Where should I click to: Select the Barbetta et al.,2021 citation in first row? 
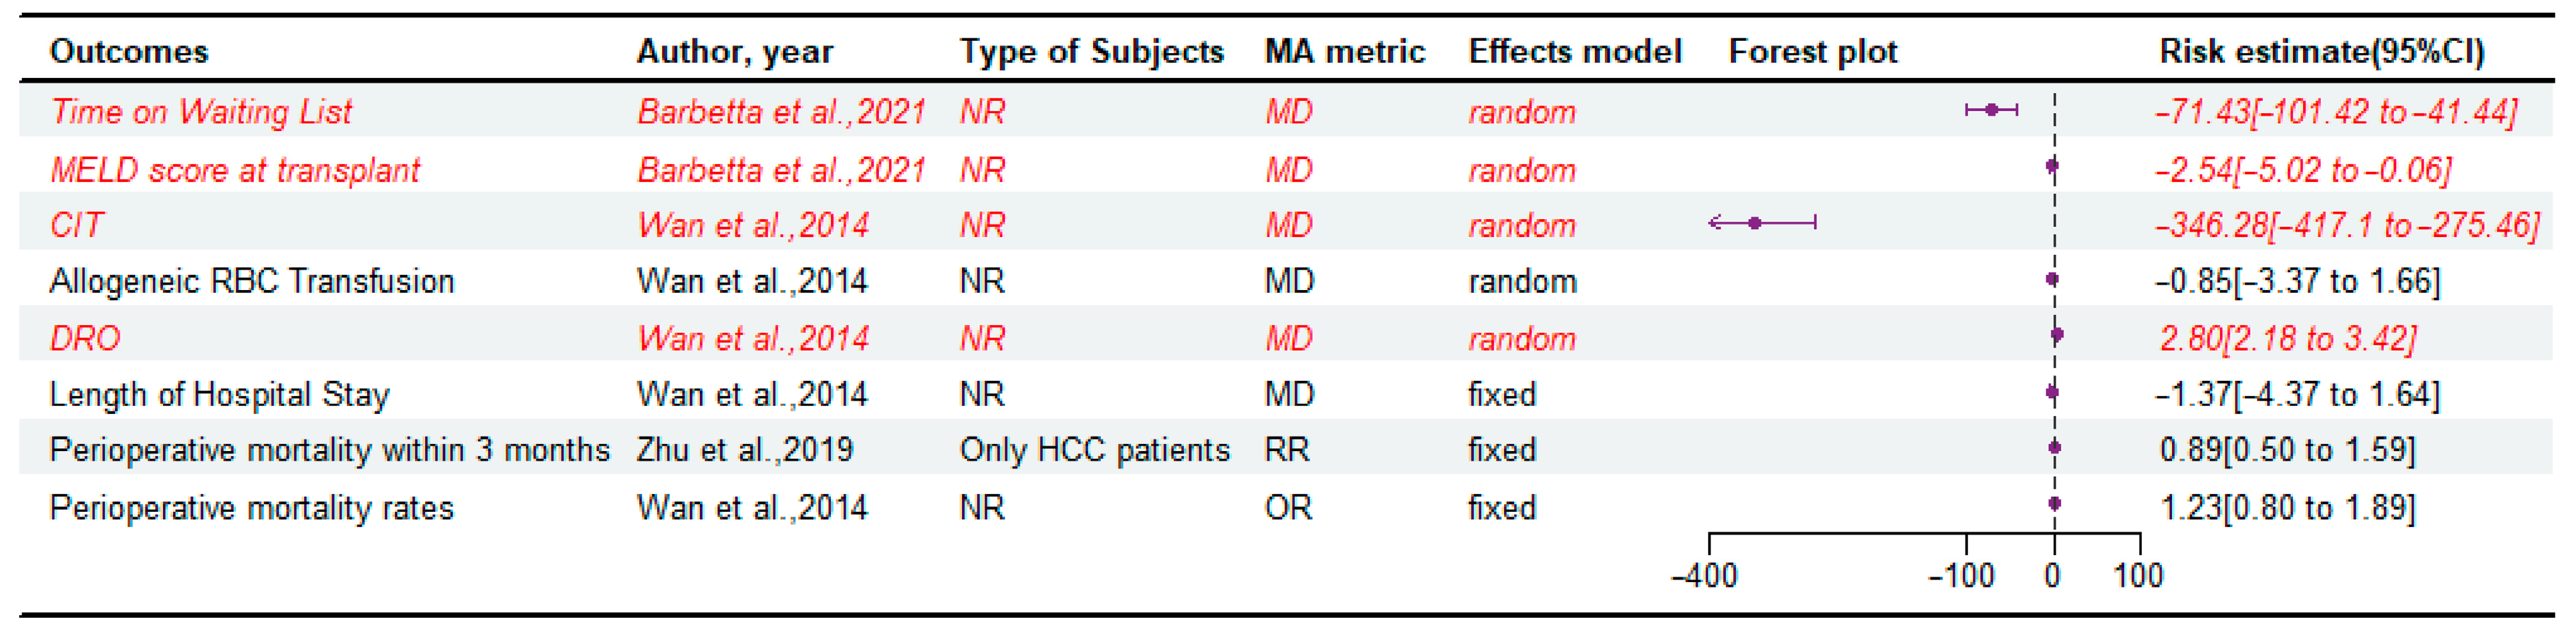(x=781, y=111)
